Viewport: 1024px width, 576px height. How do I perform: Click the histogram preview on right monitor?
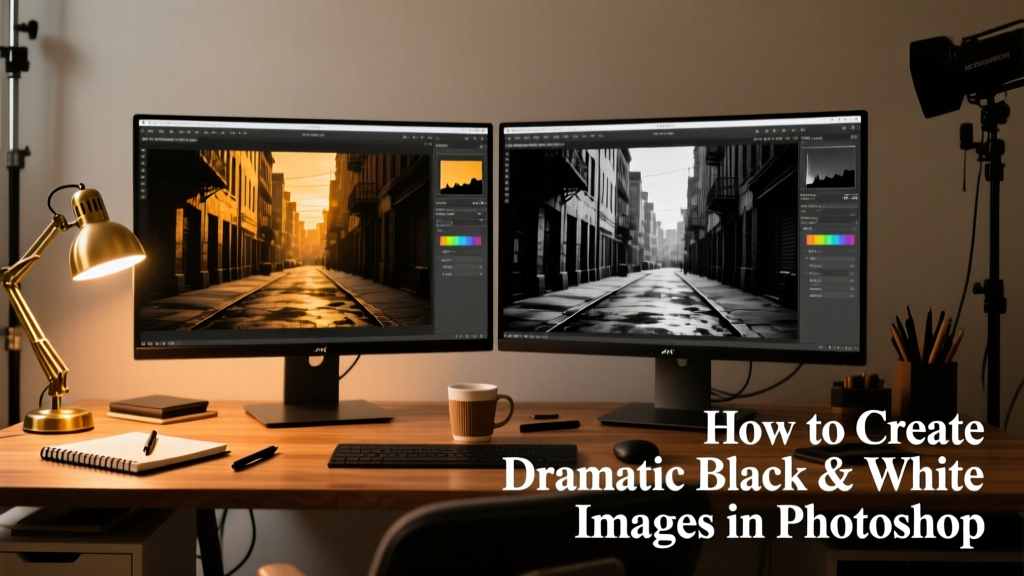pos(829,168)
